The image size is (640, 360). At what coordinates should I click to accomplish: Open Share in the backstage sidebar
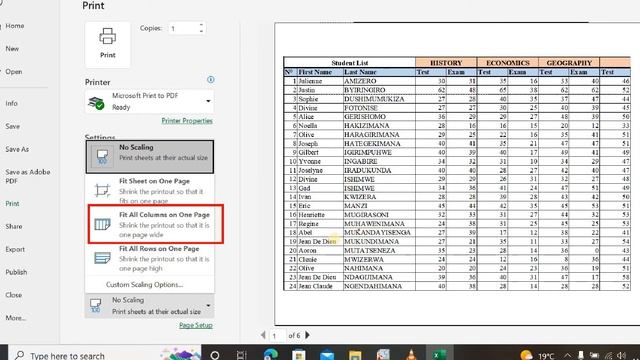point(14,226)
